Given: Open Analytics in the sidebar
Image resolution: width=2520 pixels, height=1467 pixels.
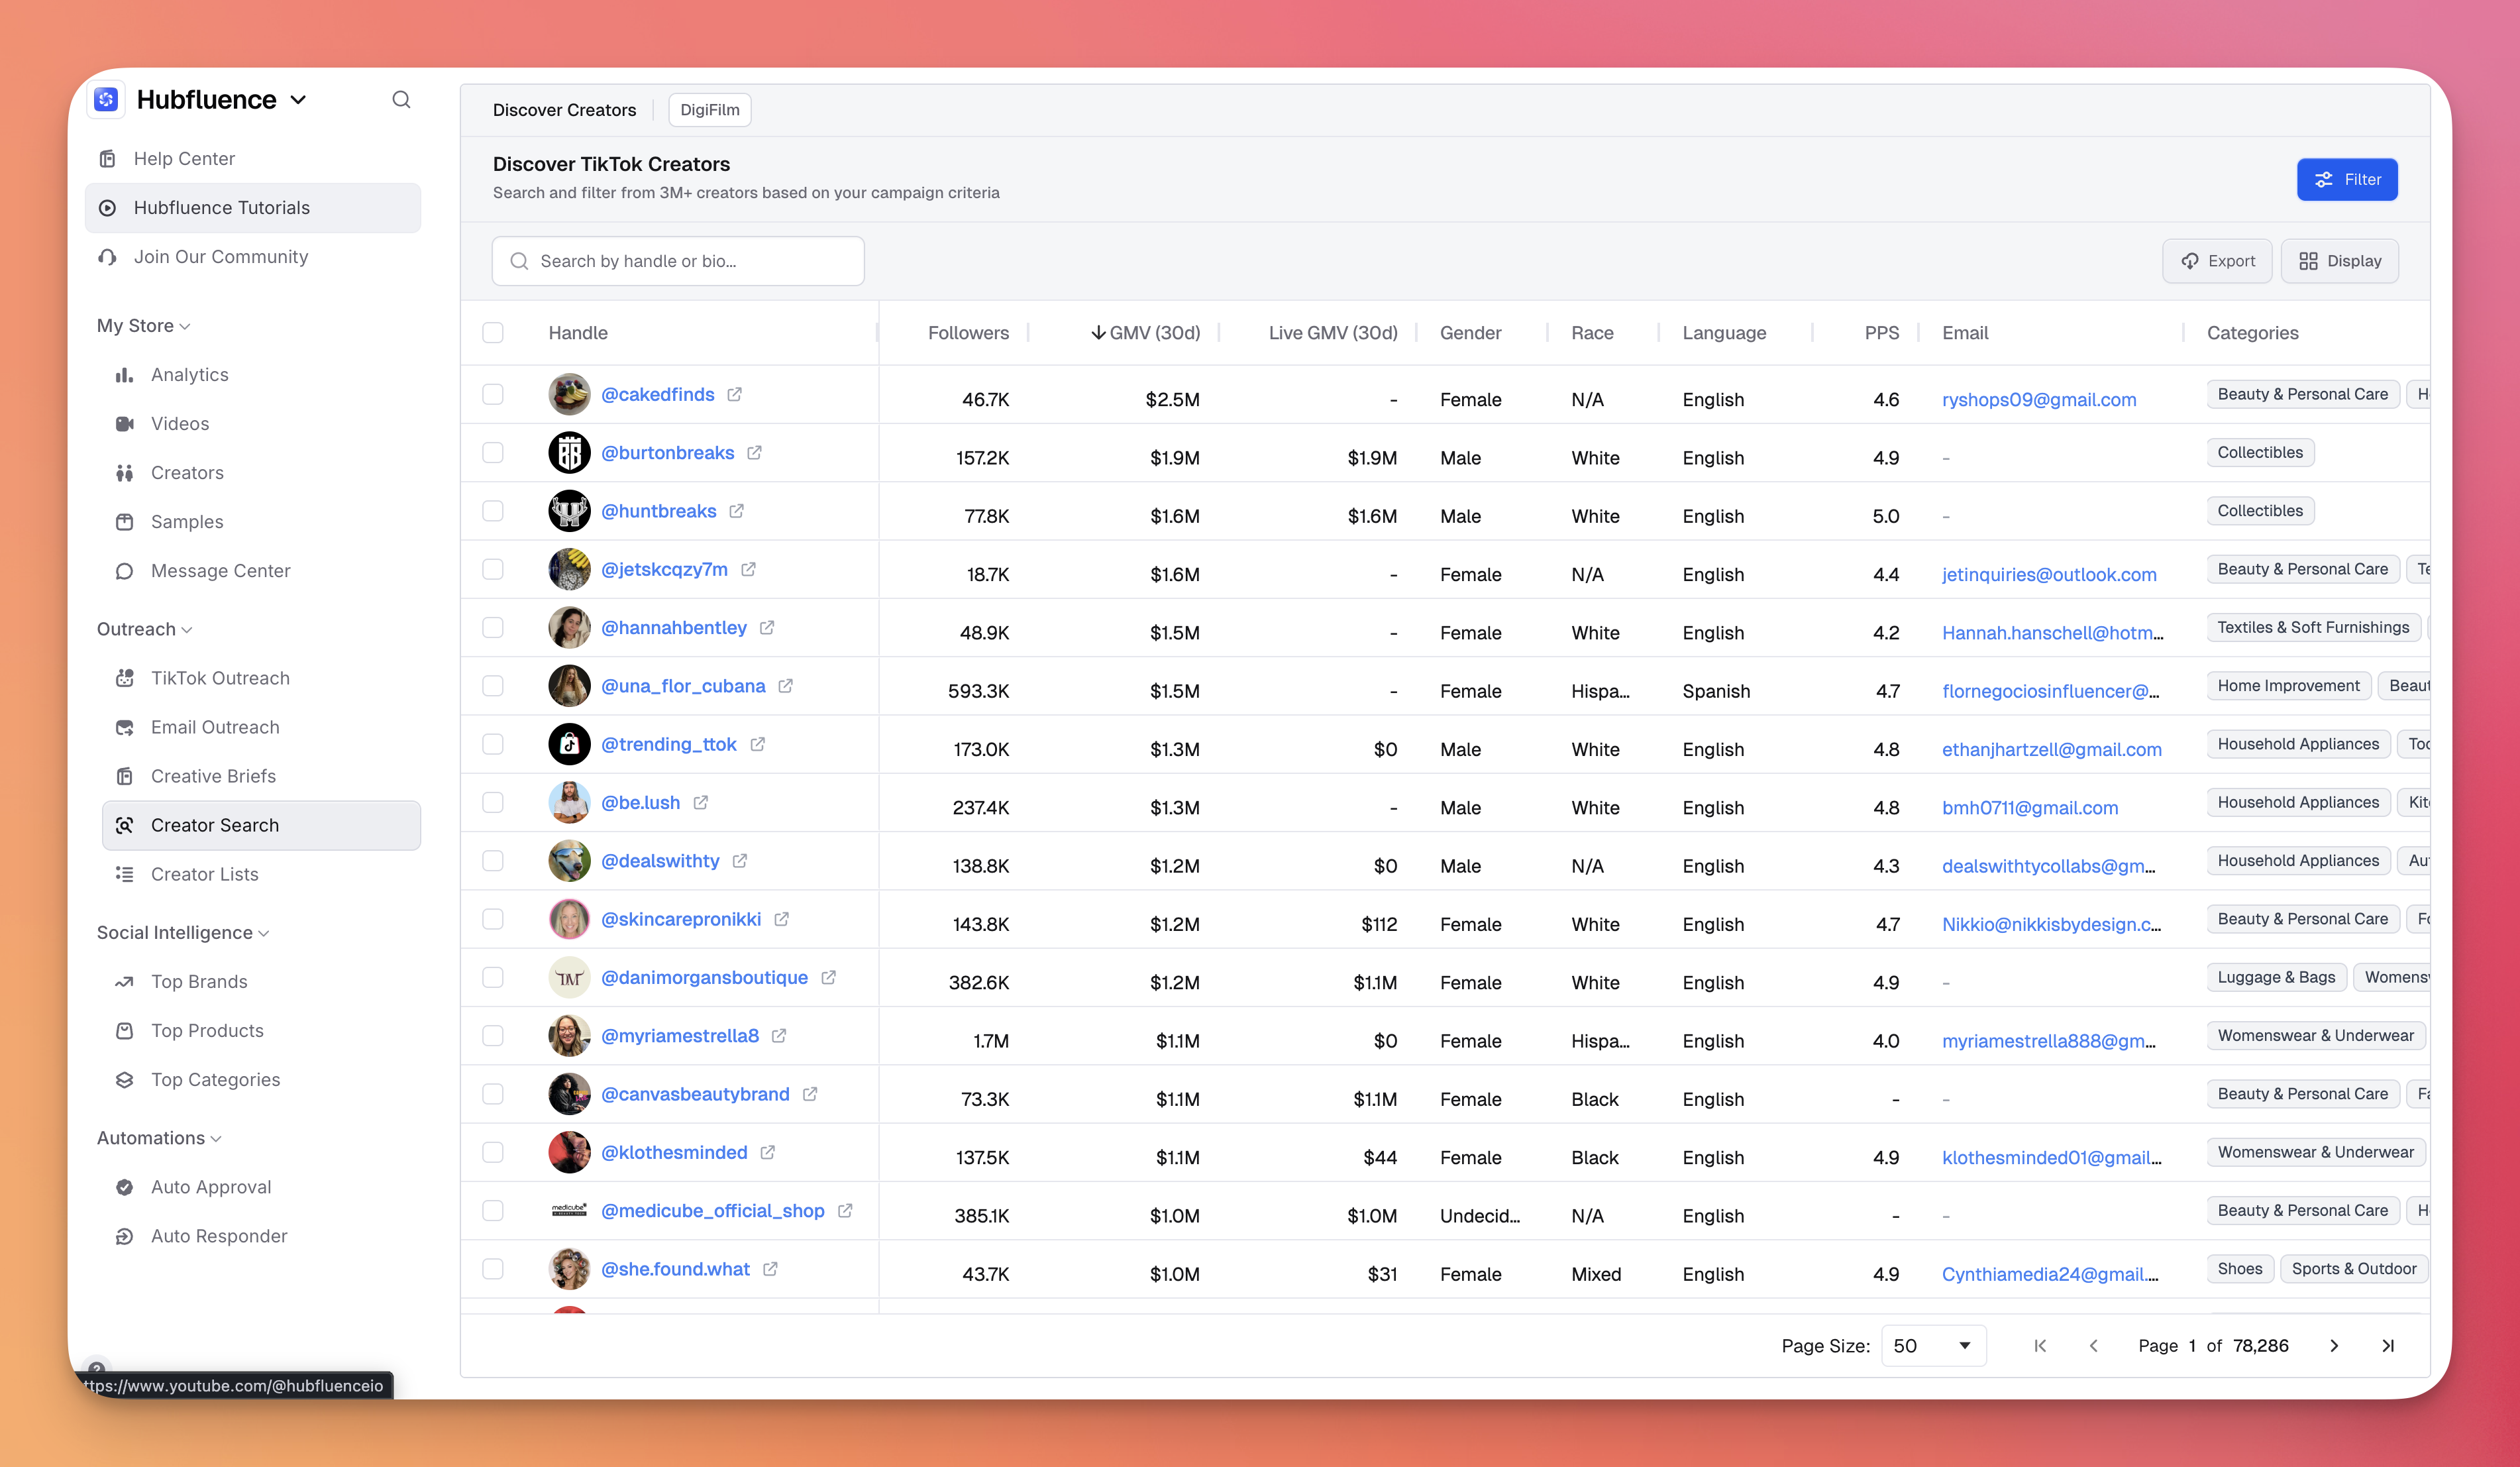Looking at the screenshot, I should point(189,375).
